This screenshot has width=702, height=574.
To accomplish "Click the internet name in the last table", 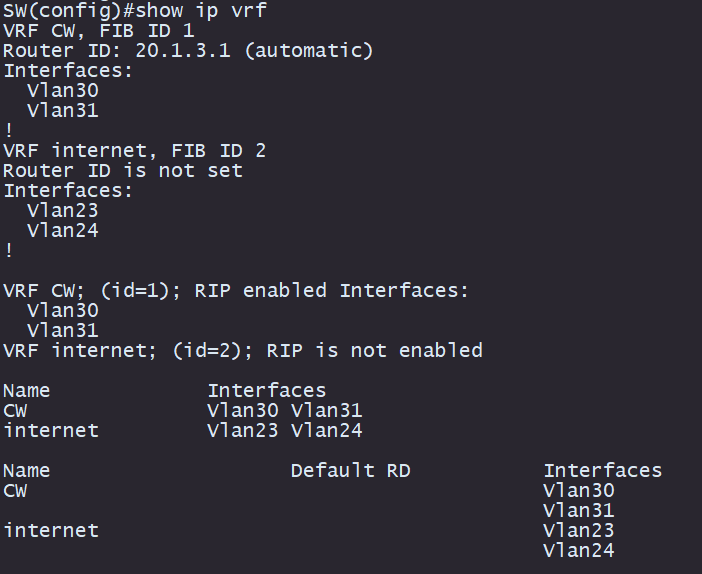I will 51,531.
